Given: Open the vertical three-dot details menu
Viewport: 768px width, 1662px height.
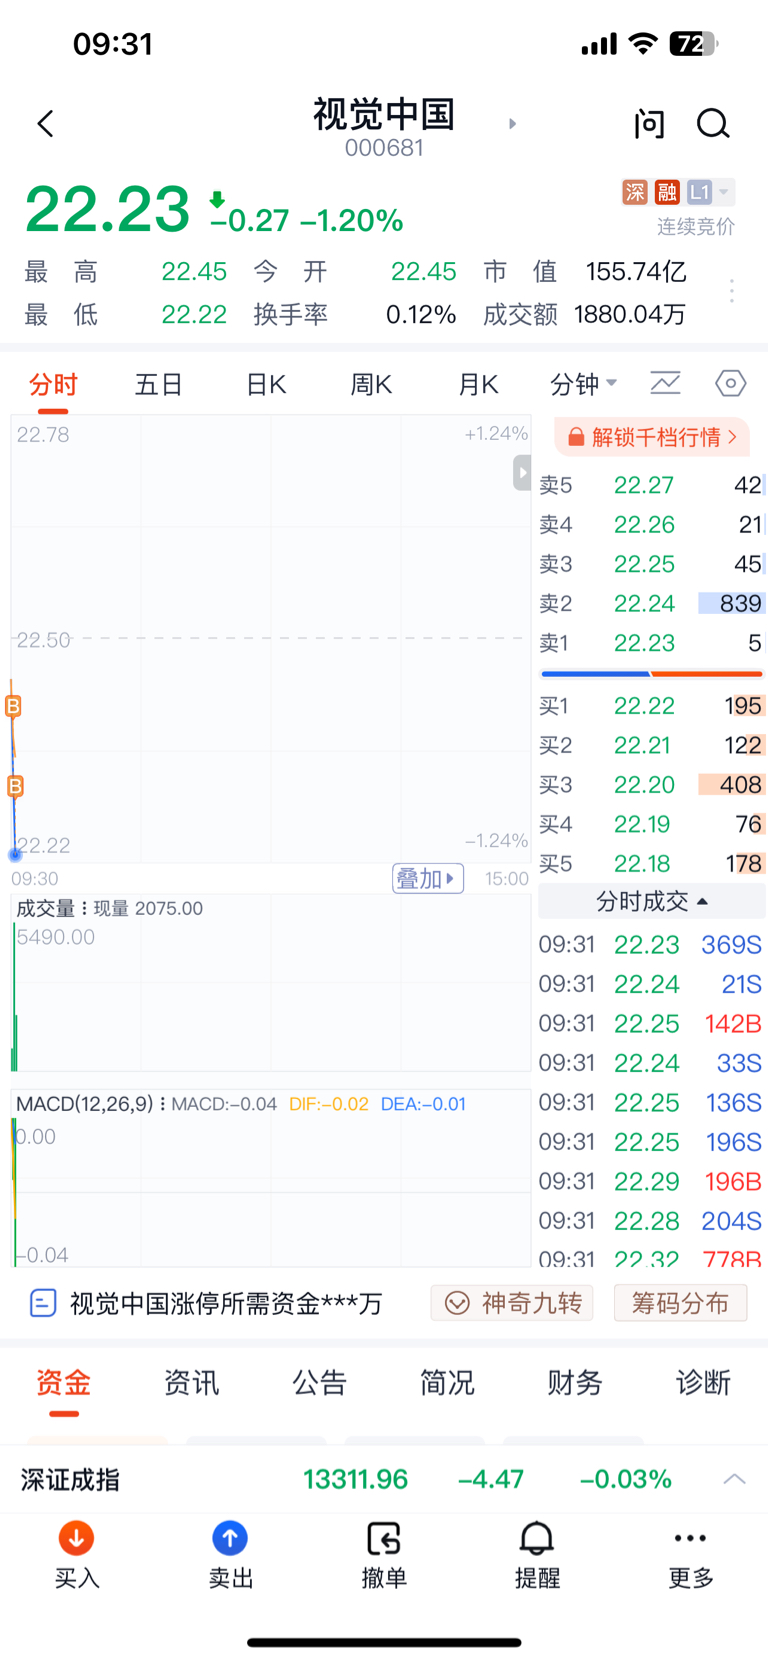Looking at the screenshot, I should click(x=732, y=291).
